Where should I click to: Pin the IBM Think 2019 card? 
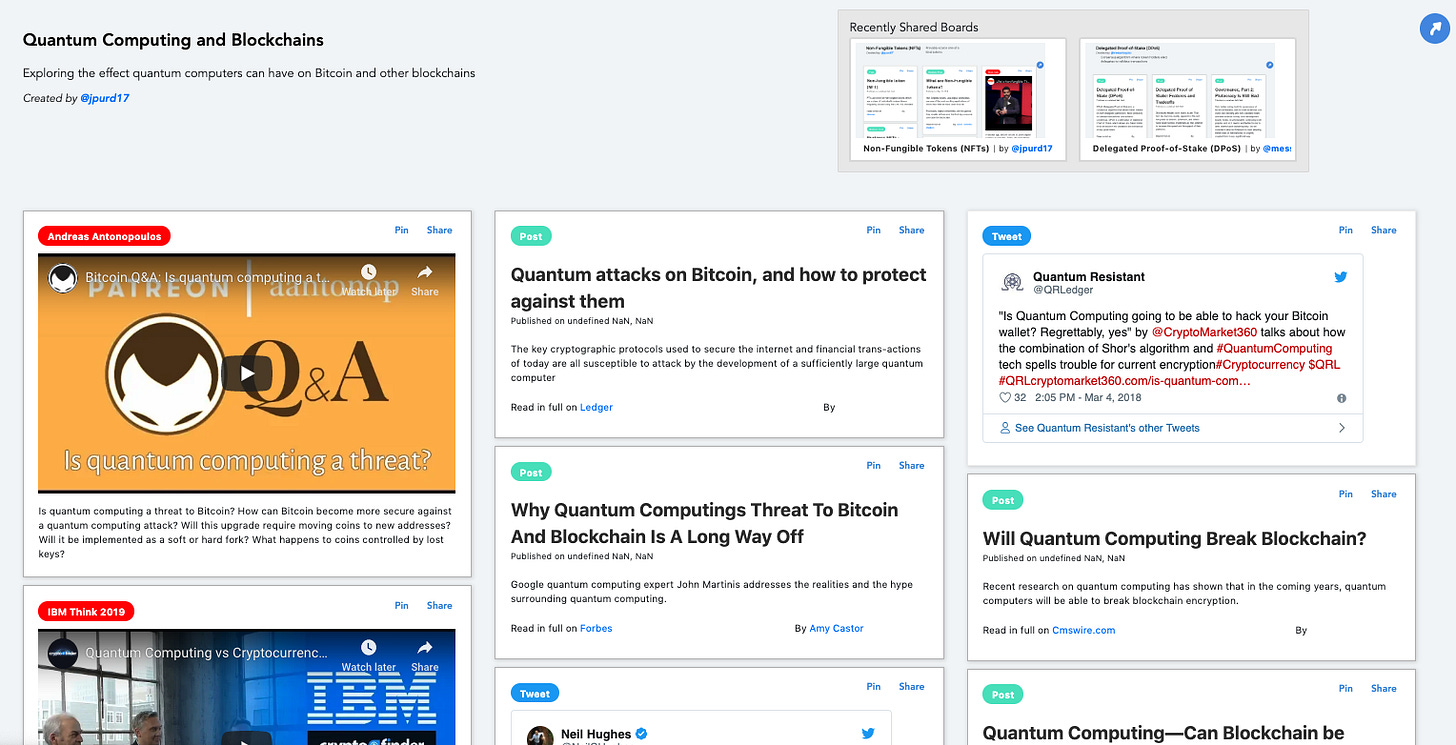pos(401,605)
